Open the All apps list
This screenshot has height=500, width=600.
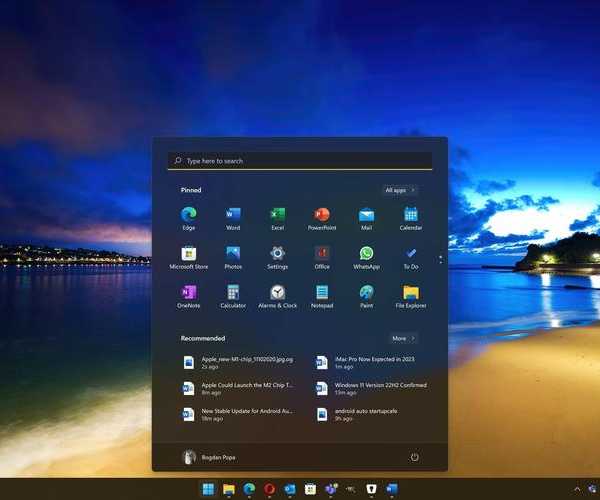(x=399, y=190)
